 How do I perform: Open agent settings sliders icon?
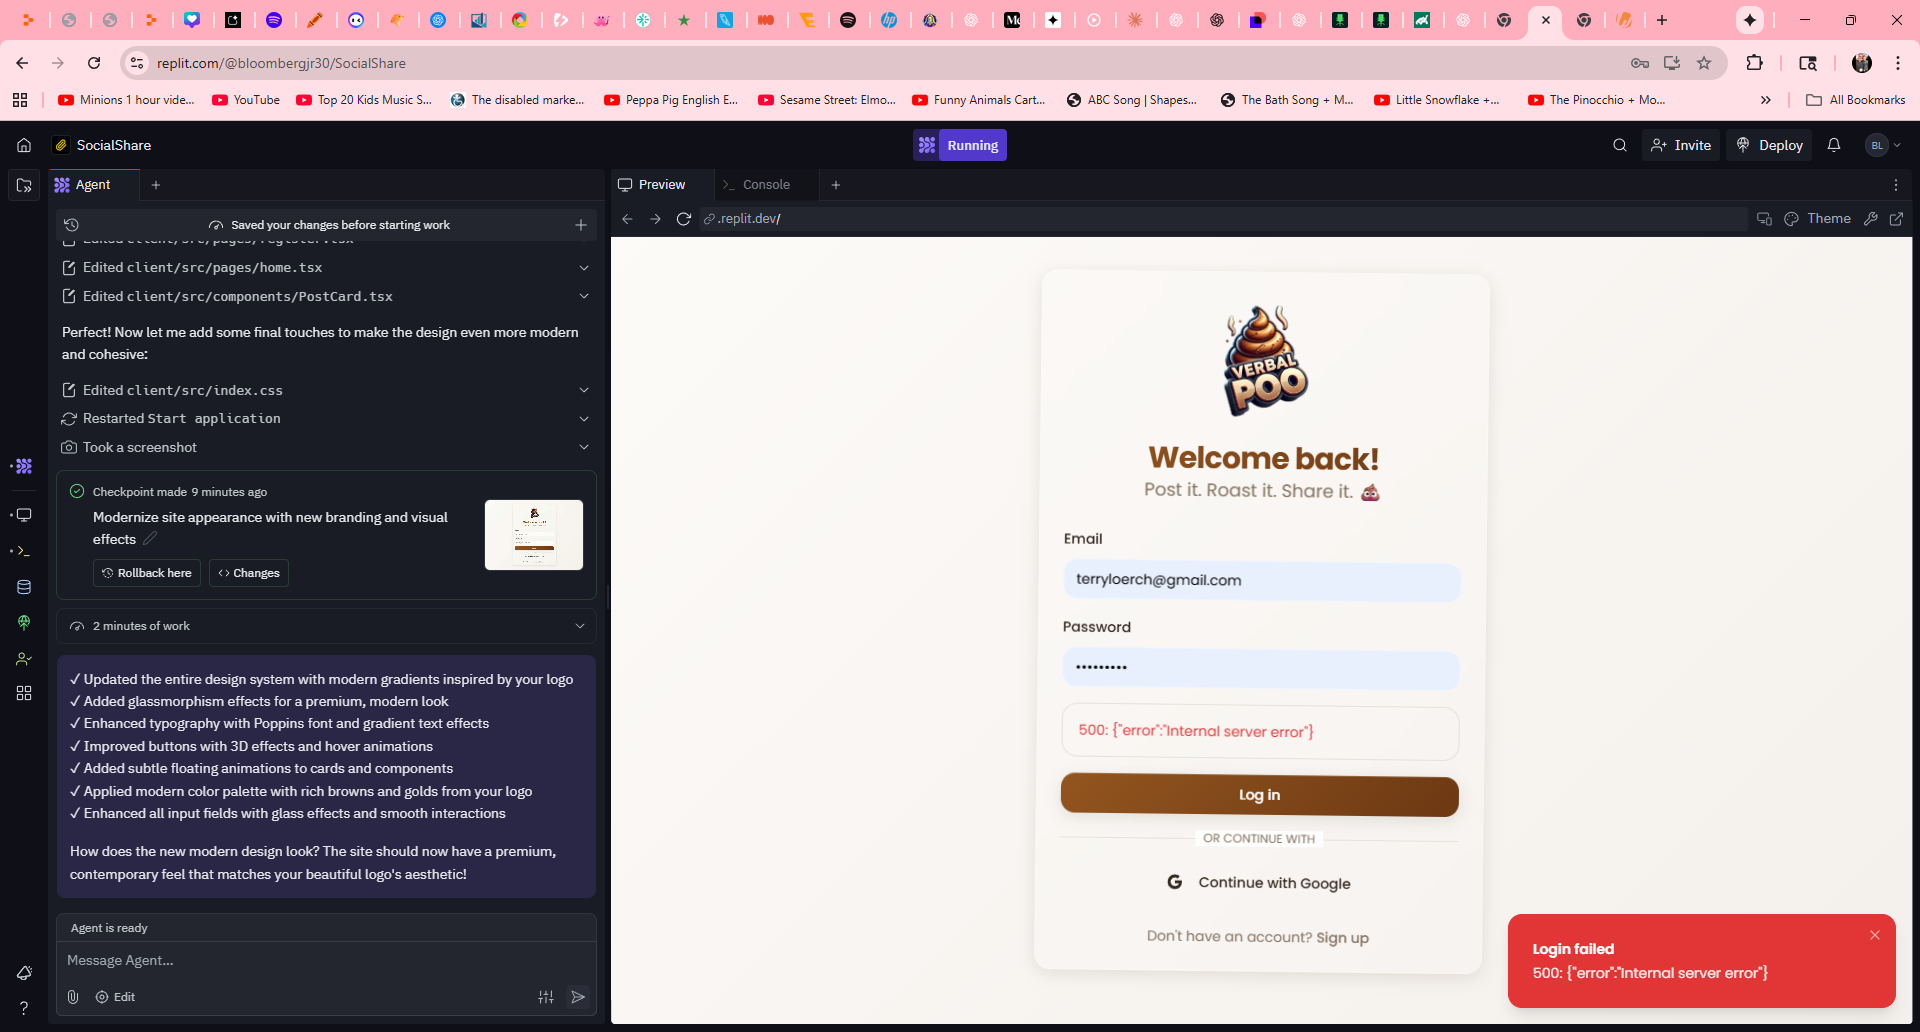(546, 997)
